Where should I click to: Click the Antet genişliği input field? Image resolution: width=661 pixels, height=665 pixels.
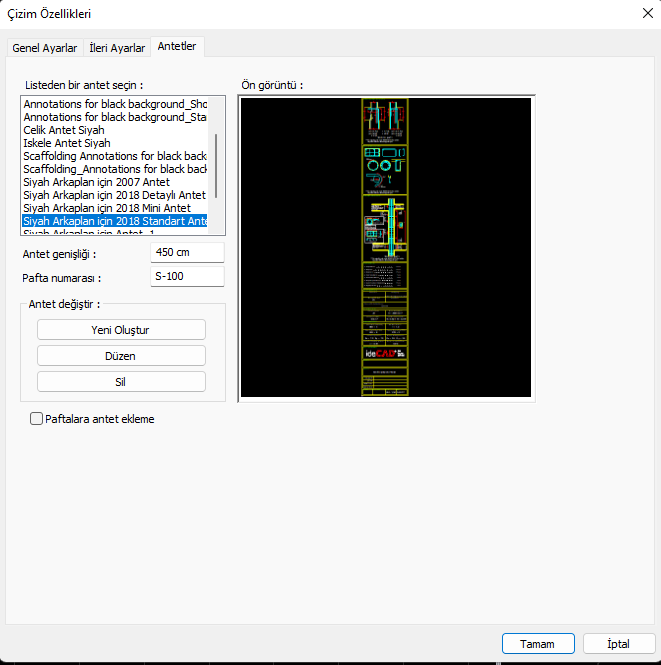coord(187,253)
